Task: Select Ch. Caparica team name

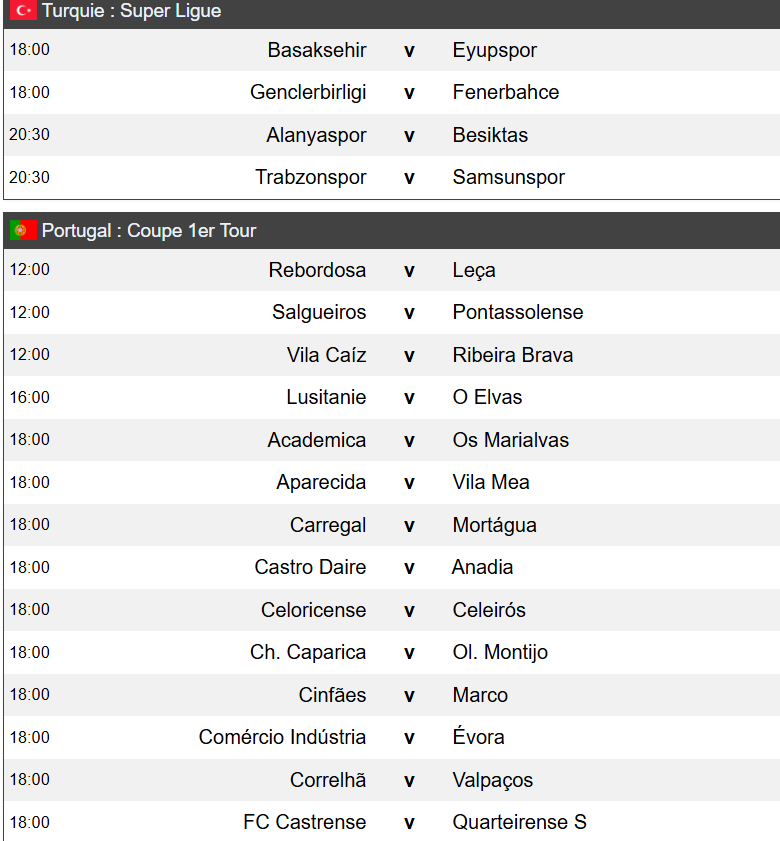Action: pyautogui.click(x=308, y=653)
